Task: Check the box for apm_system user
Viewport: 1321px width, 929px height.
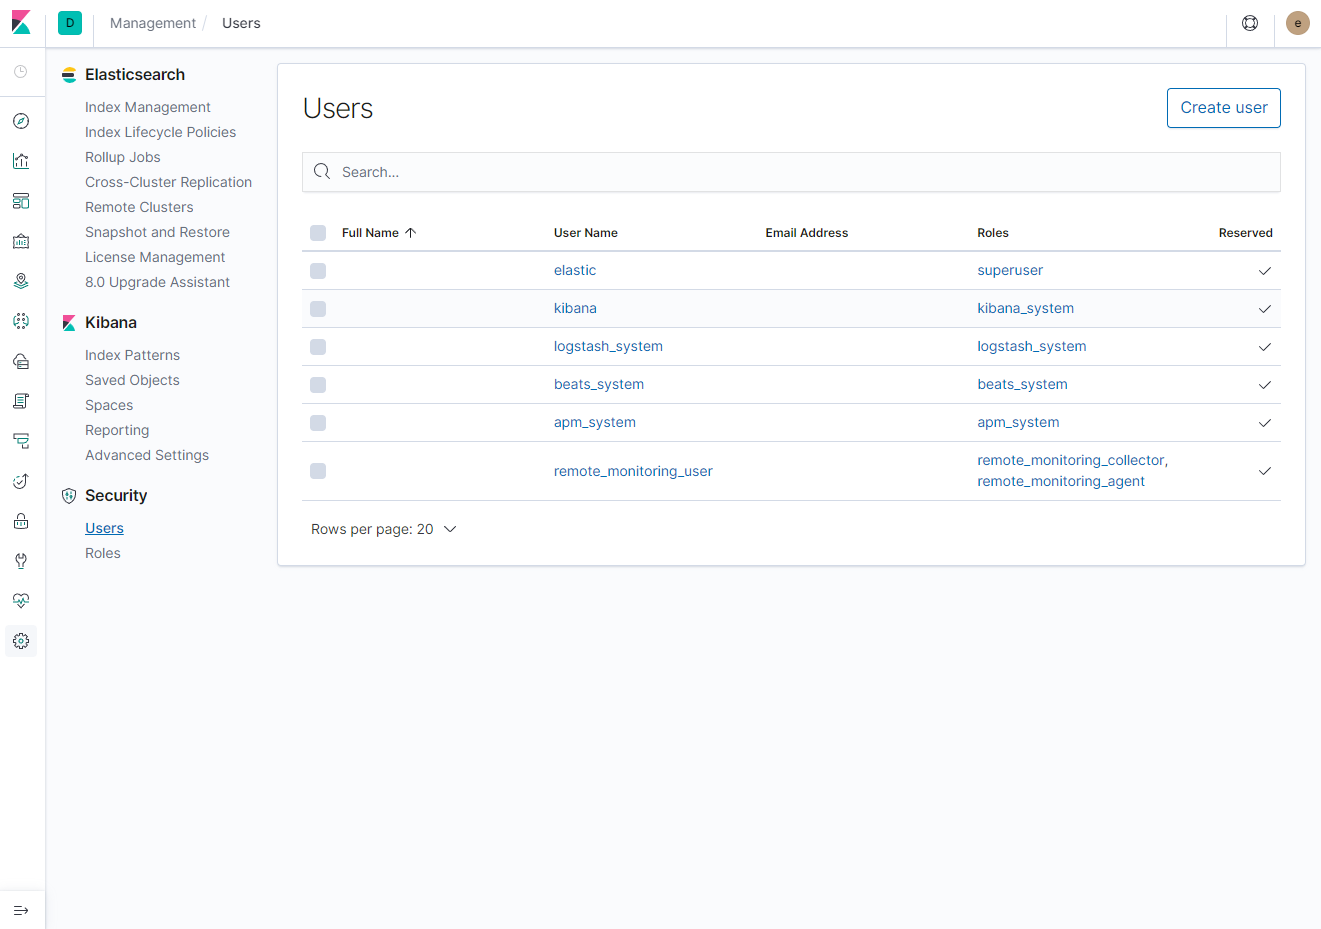Action: [318, 423]
